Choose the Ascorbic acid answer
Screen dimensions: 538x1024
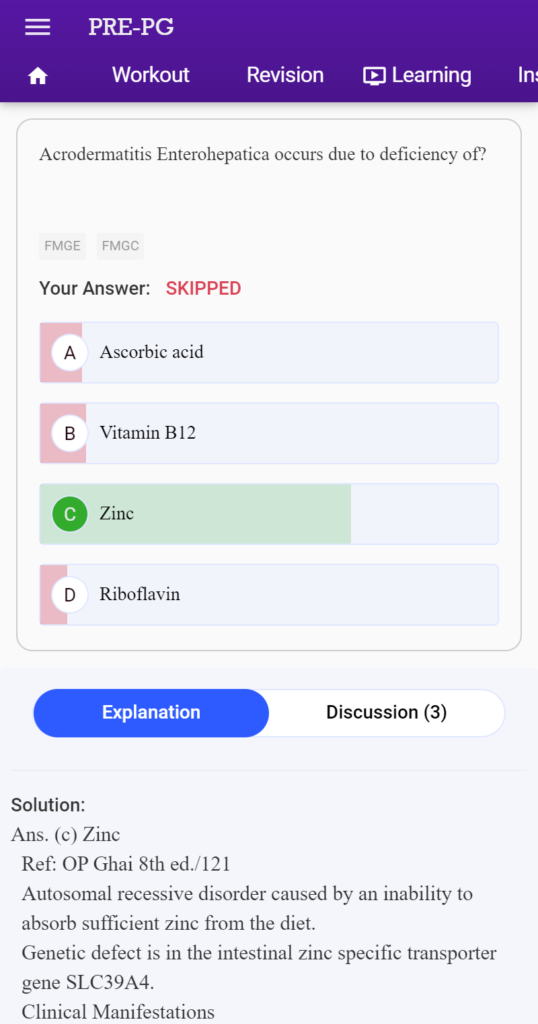coord(269,353)
